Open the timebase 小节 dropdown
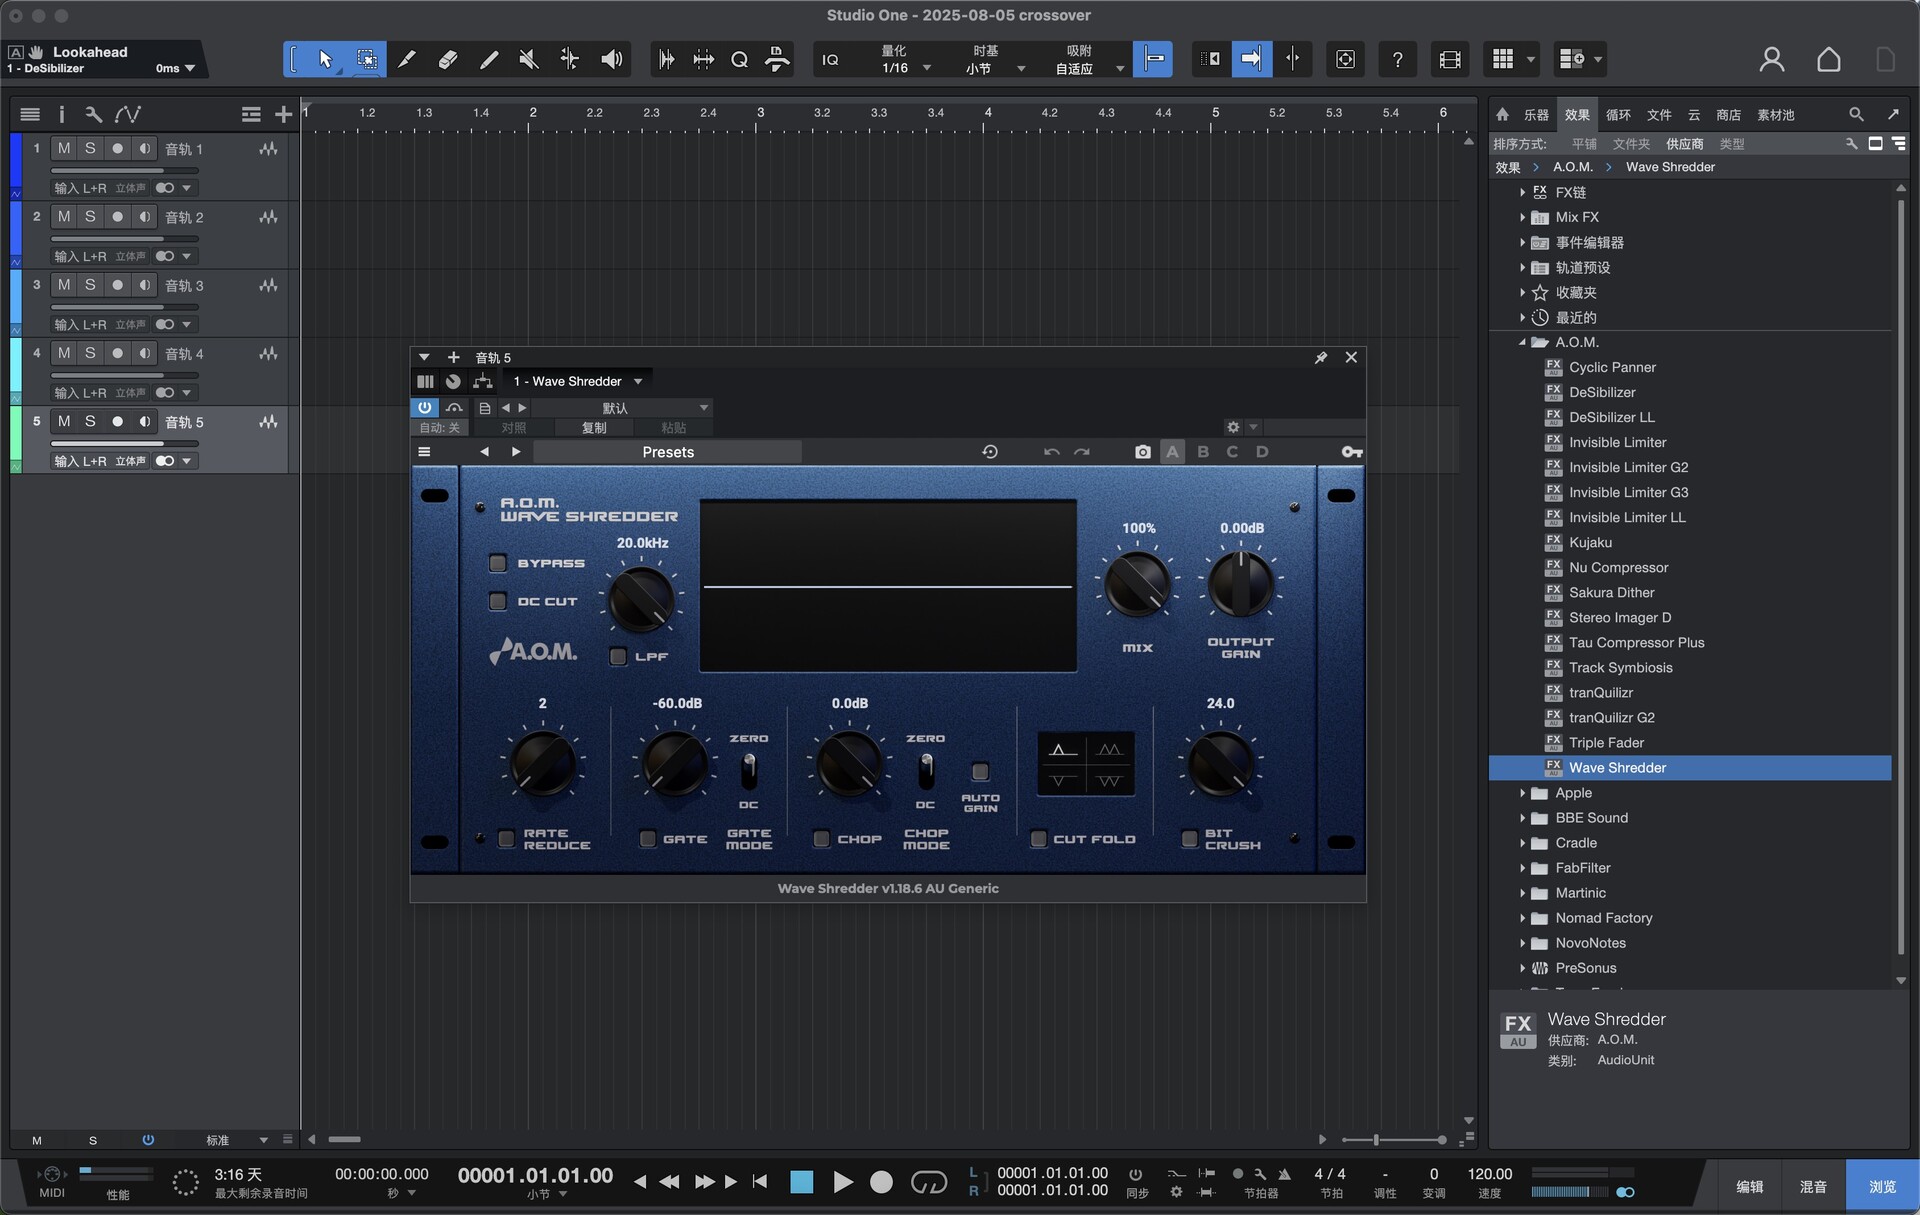The height and width of the screenshot is (1215, 1920). point(995,60)
